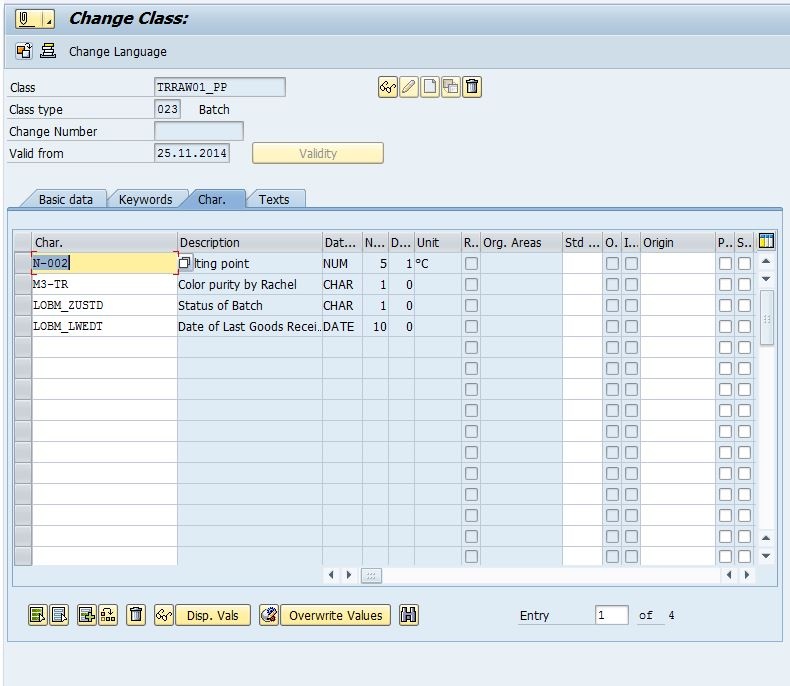Open search help icon beside N-002

[185, 263]
